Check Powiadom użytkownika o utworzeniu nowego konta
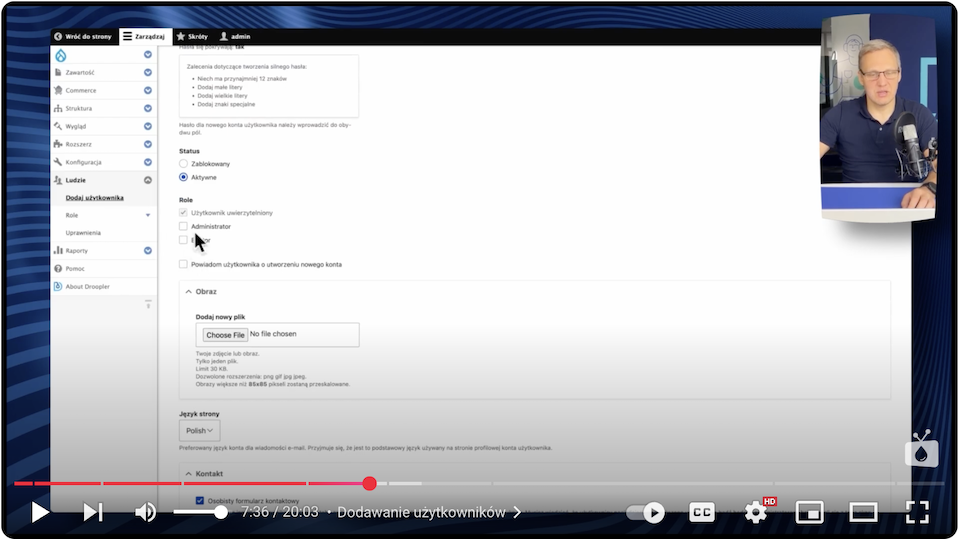Screen dimensions: 960x539 click(183, 264)
